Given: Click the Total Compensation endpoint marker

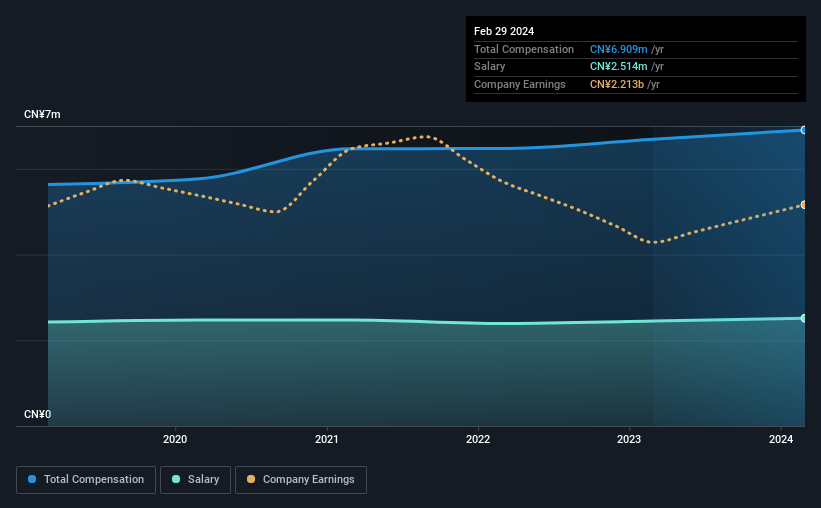Looking at the screenshot, I should [803, 130].
